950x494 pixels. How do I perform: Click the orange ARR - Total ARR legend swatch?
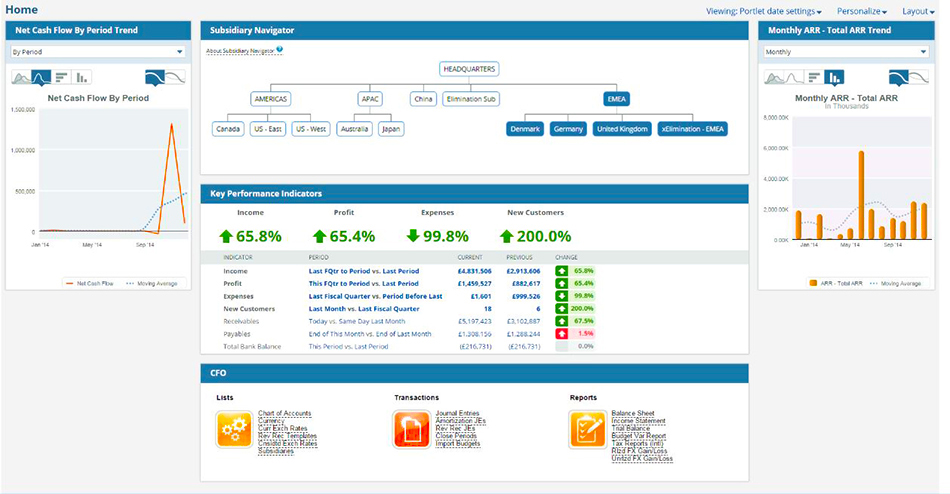click(x=812, y=284)
